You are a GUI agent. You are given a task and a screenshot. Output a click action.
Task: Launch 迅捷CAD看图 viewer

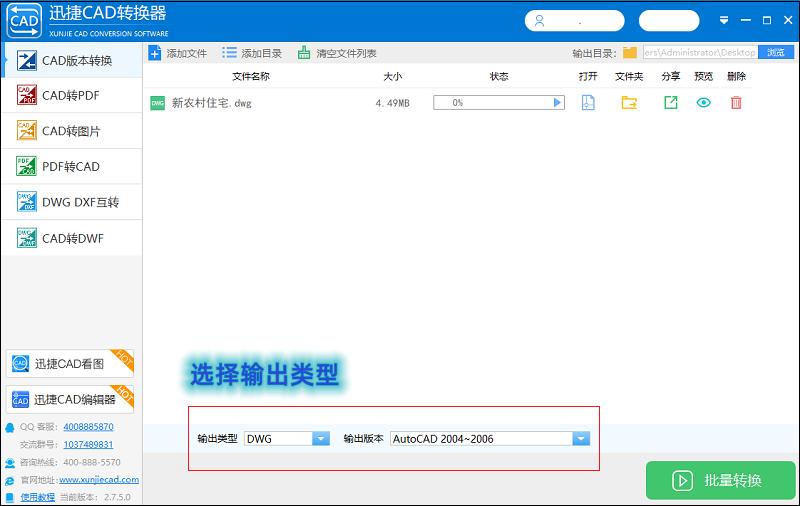(x=70, y=364)
